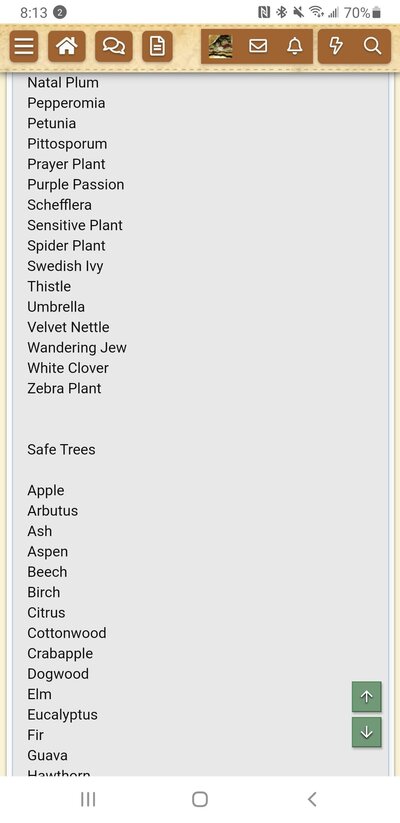The height and width of the screenshot is (823, 400).
Task: Tap the Zebra Plant list entry
Action: [x=64, y=388]
